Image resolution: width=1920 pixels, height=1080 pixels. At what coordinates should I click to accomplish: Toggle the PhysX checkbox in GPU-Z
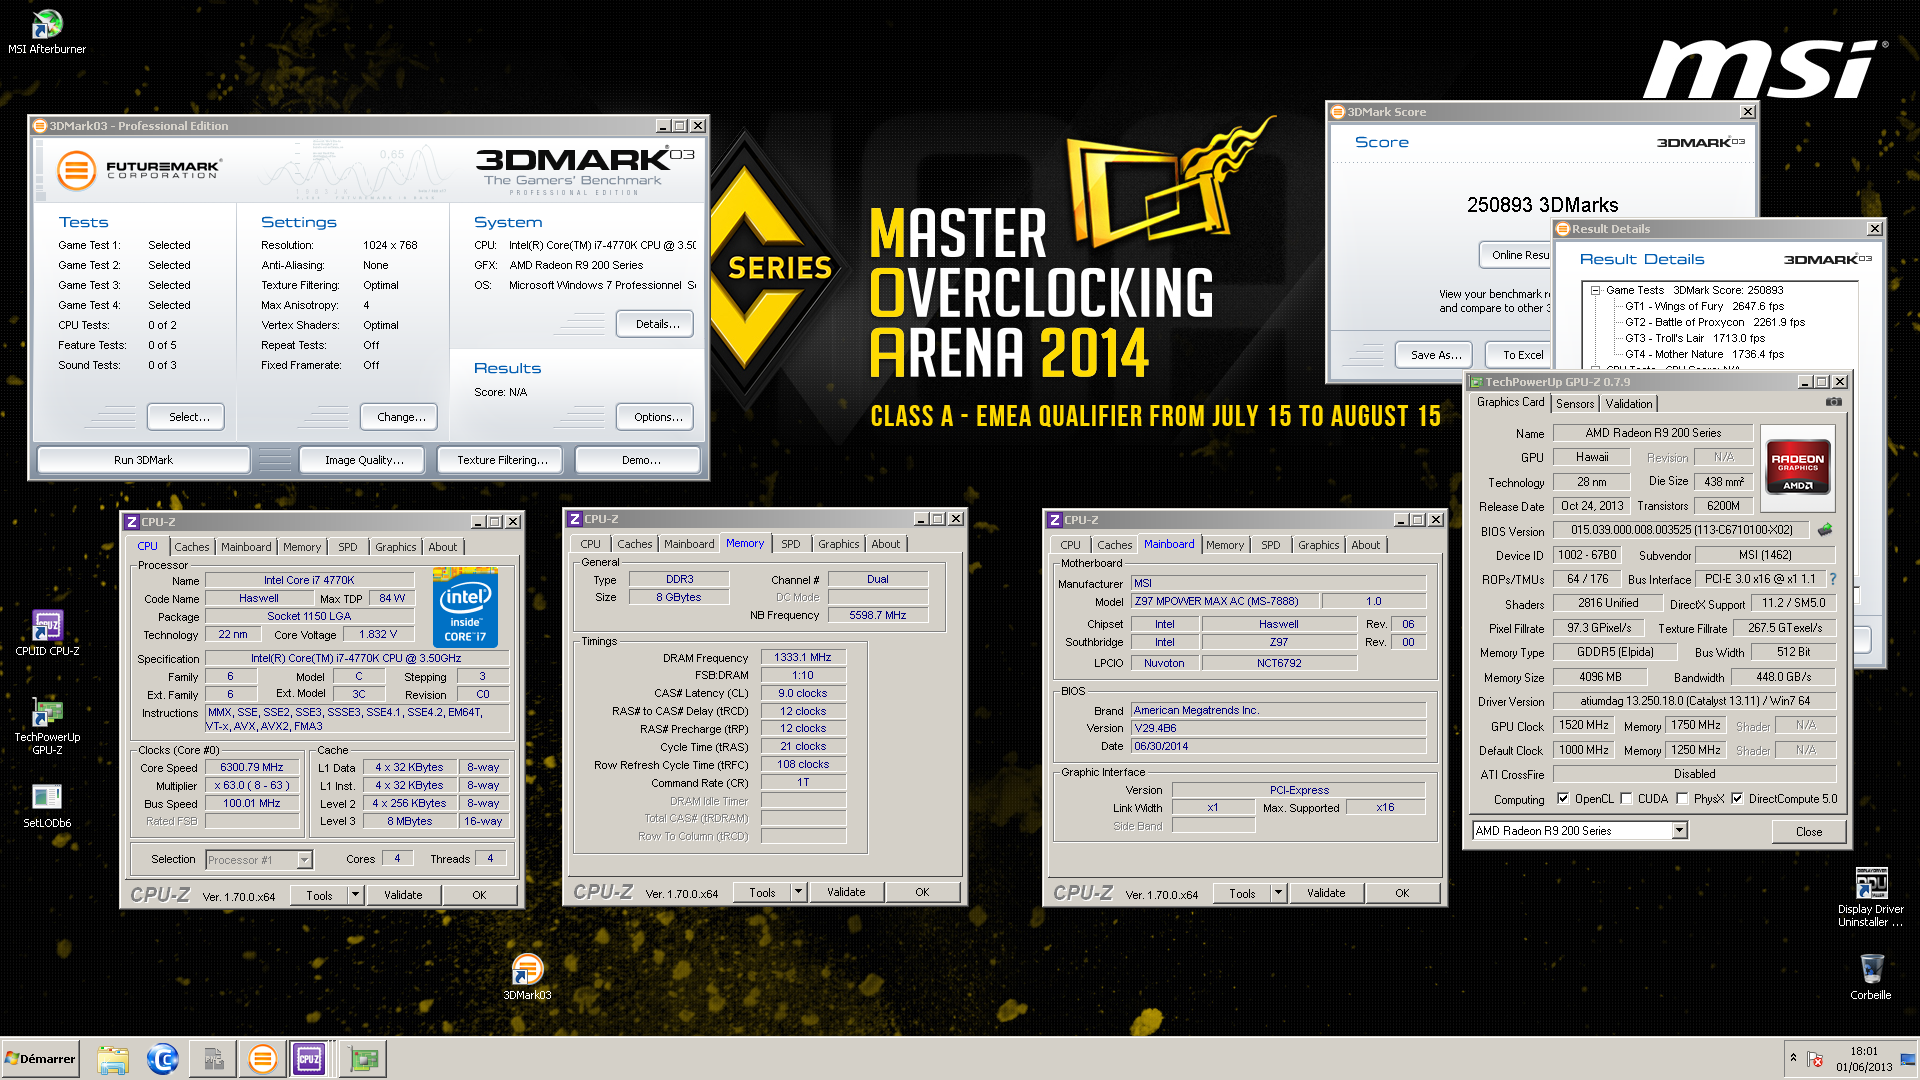click(1682, 798)
